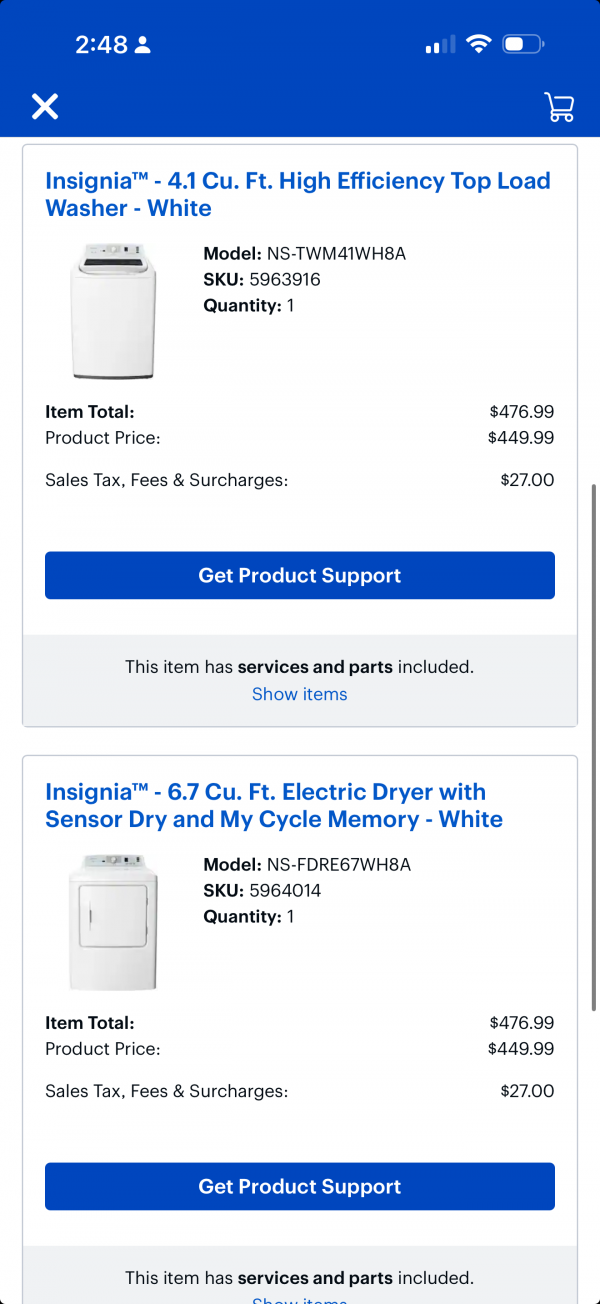Tap the white dryer product image
Viewport: 600px width, 1304px height.
point(113,921)
